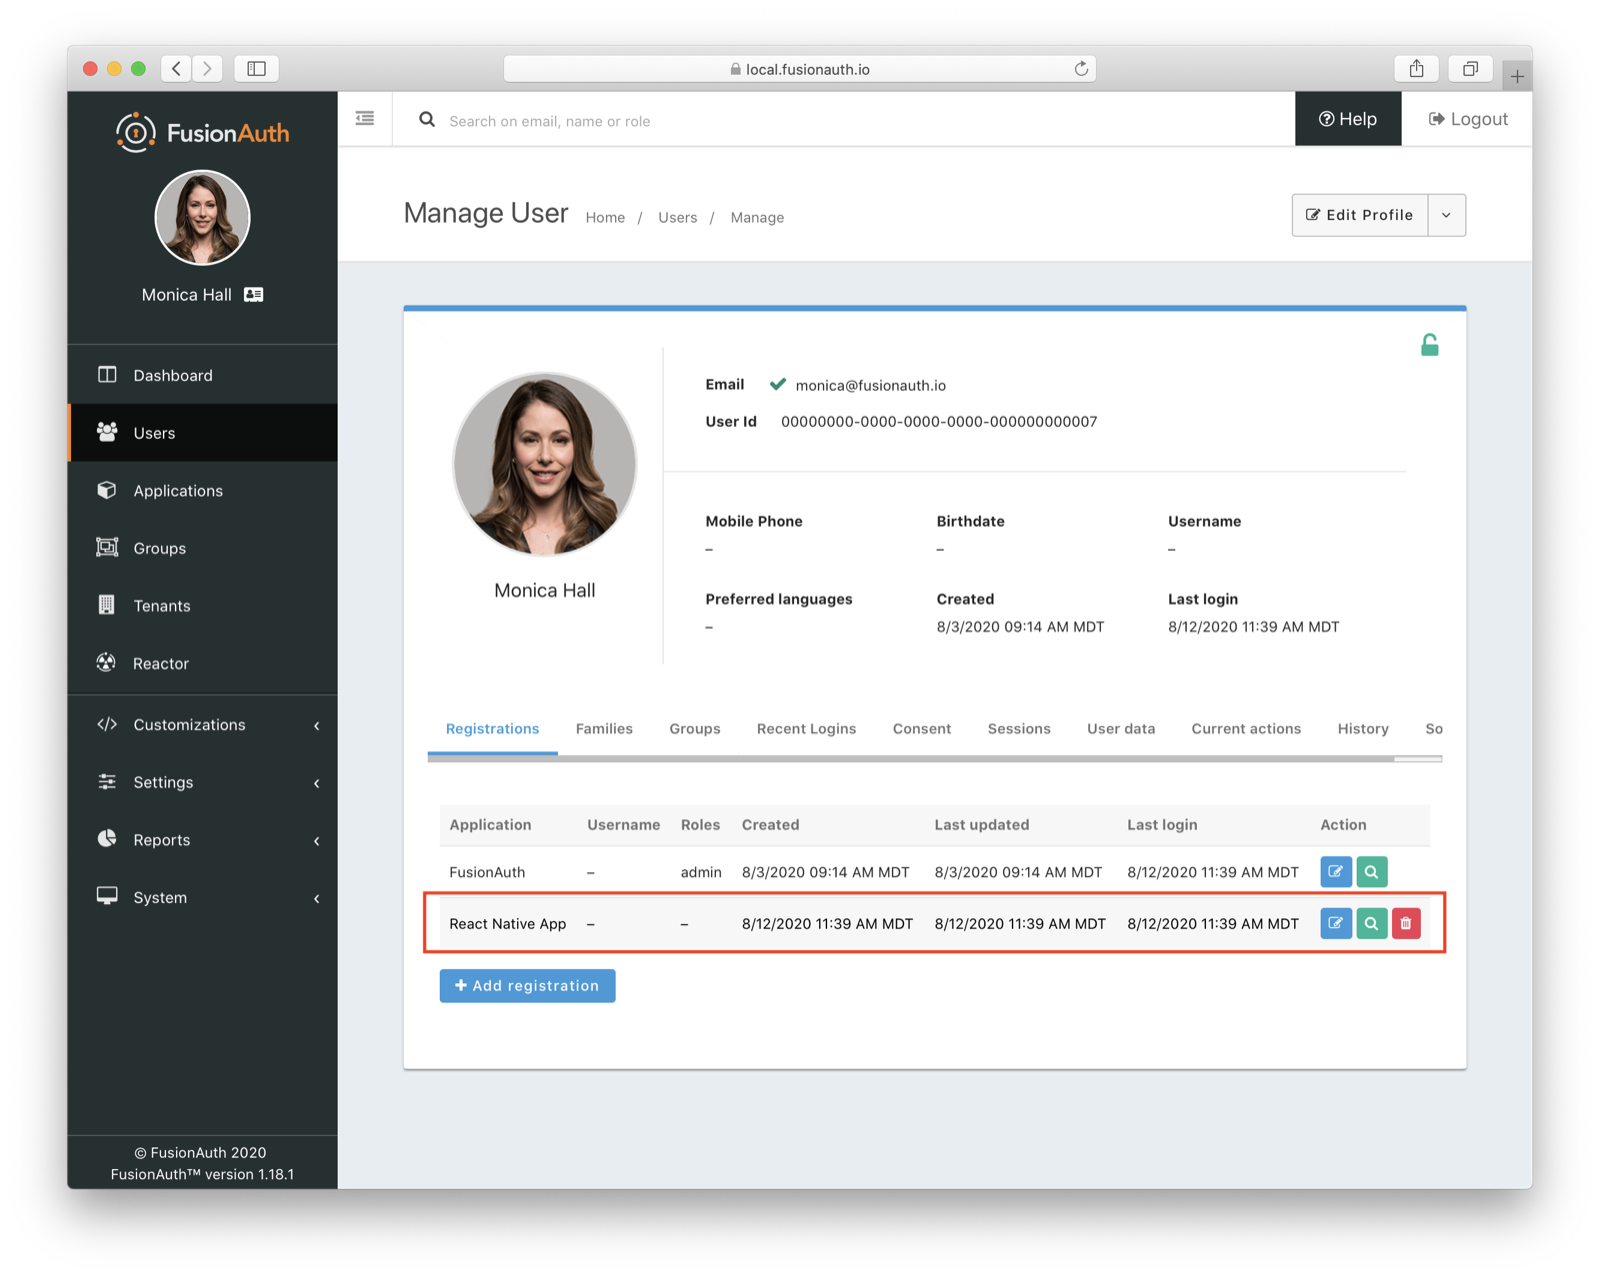Click the horizontal tab scrollbar

[911, 759]
